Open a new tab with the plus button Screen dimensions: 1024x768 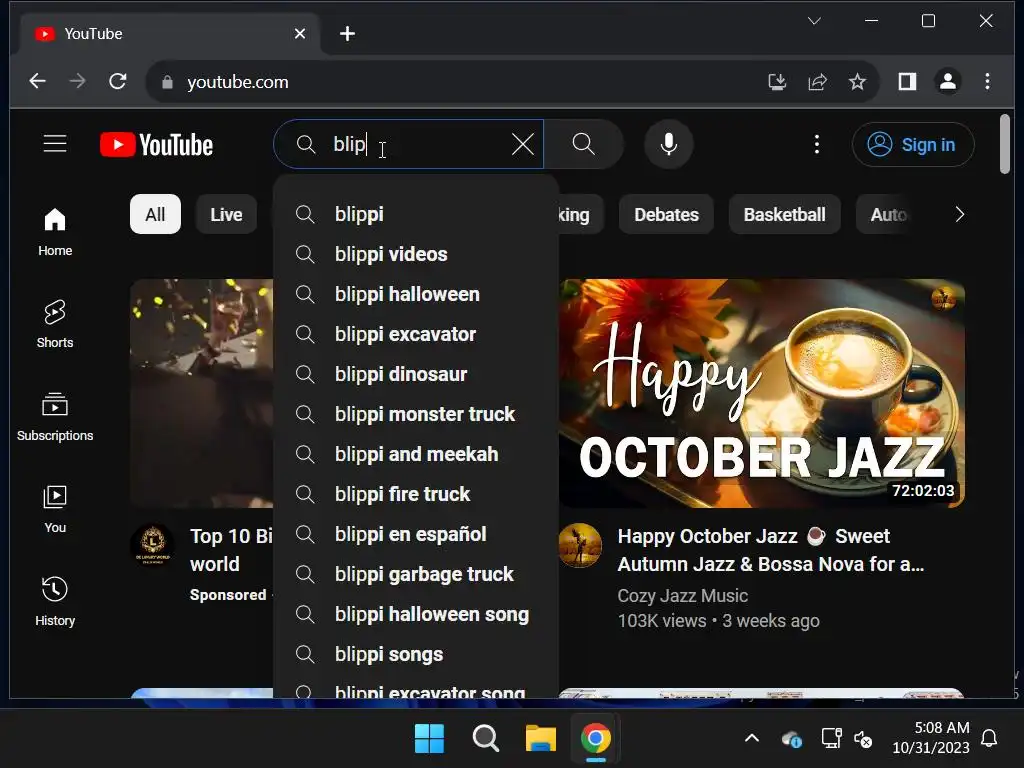[347, 33]
